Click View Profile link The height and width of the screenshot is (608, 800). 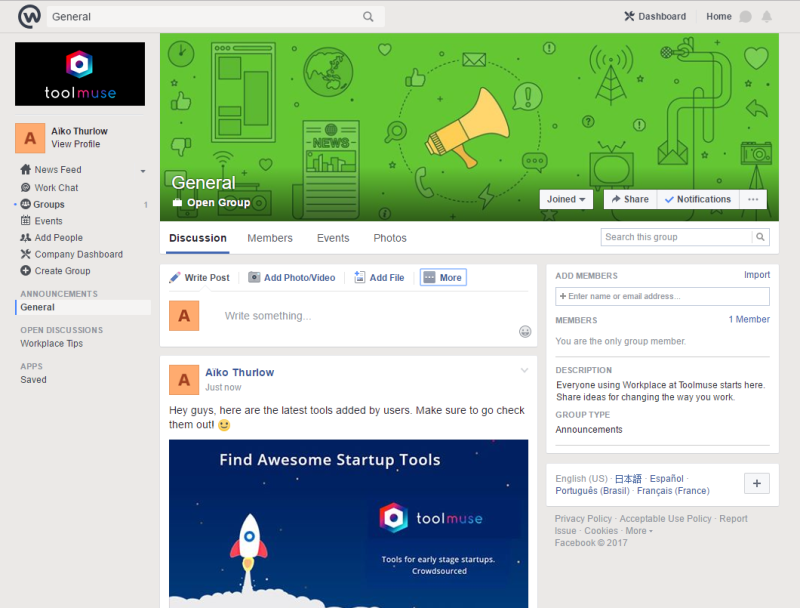(76, 144)
